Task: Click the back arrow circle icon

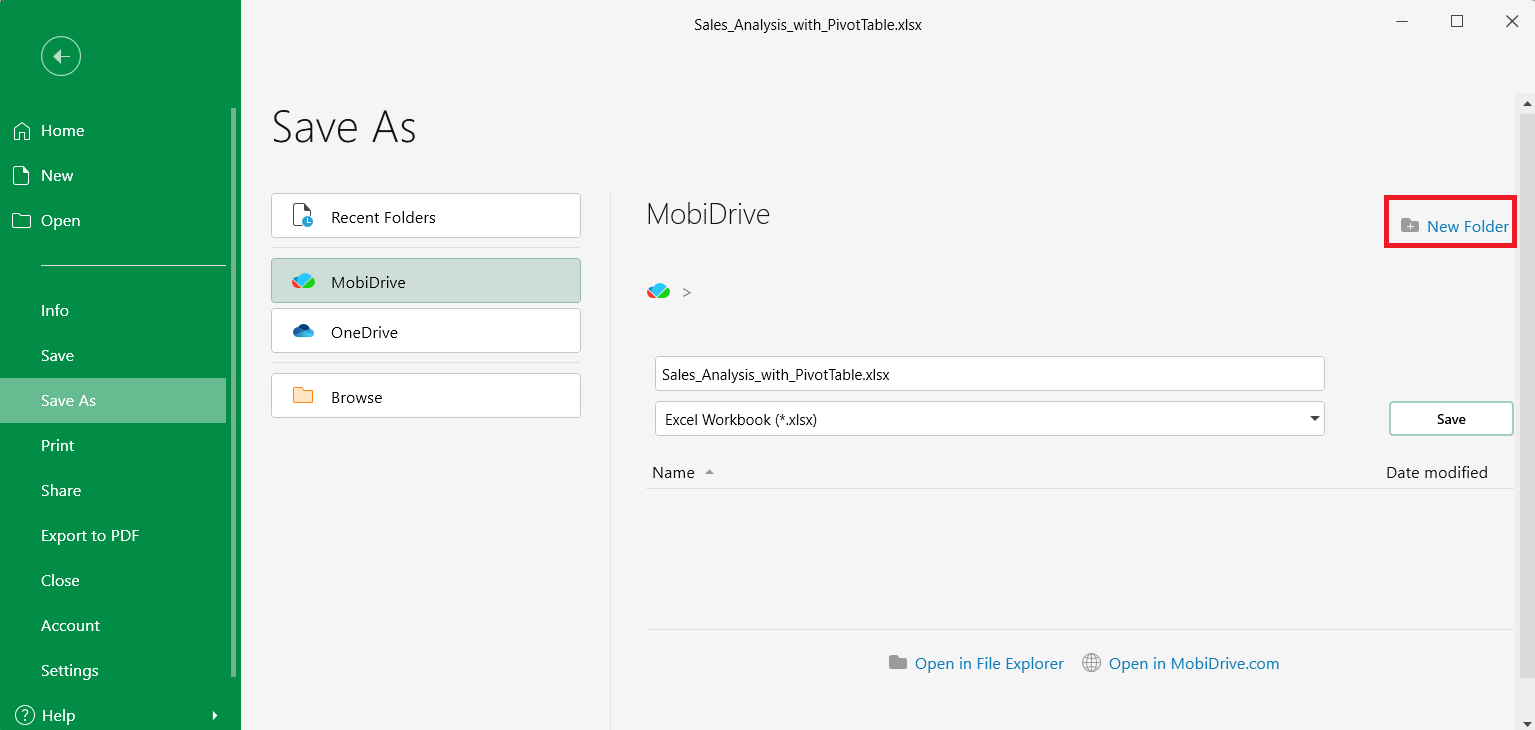Action: [x=61, y=57]
